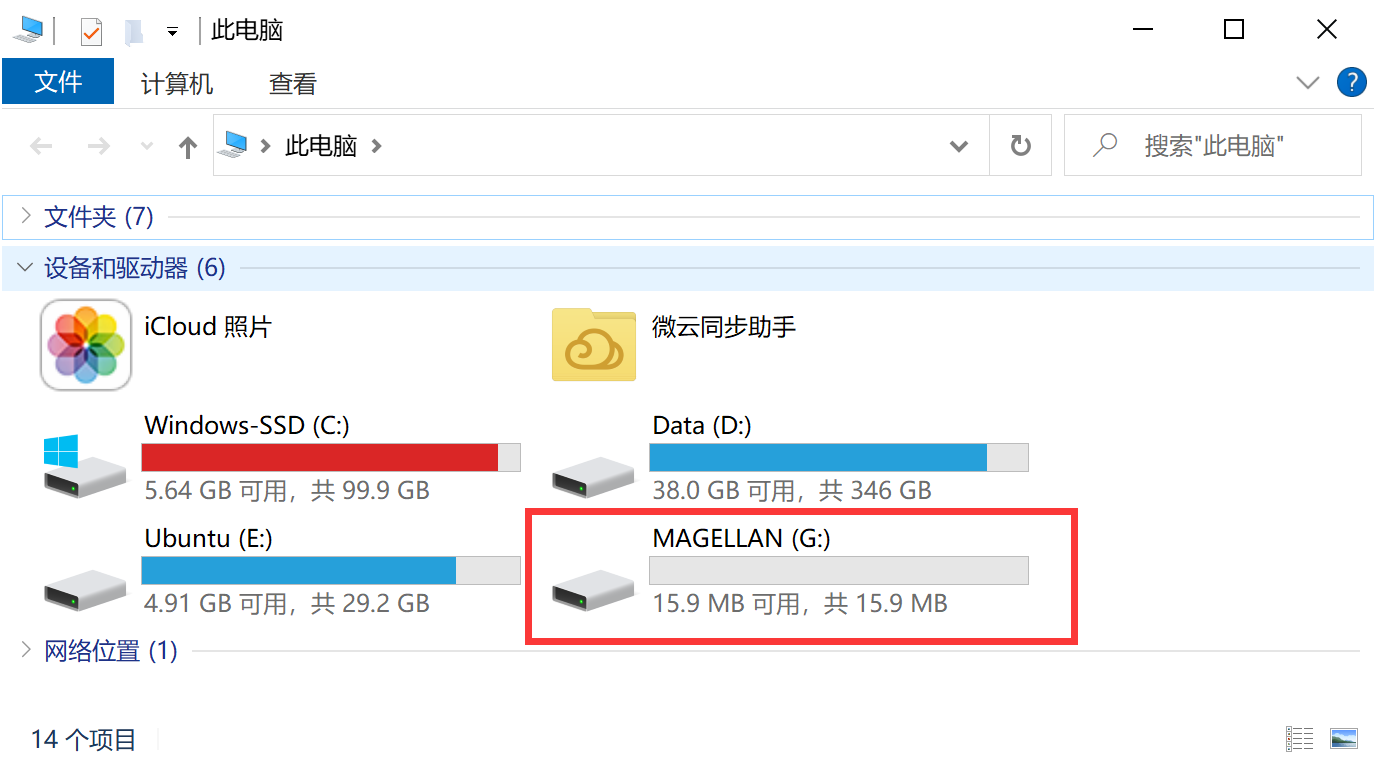Click the up-one-level navigation arrow
1376x764 pixels.
pyautogui.click(x=187, y=145)
